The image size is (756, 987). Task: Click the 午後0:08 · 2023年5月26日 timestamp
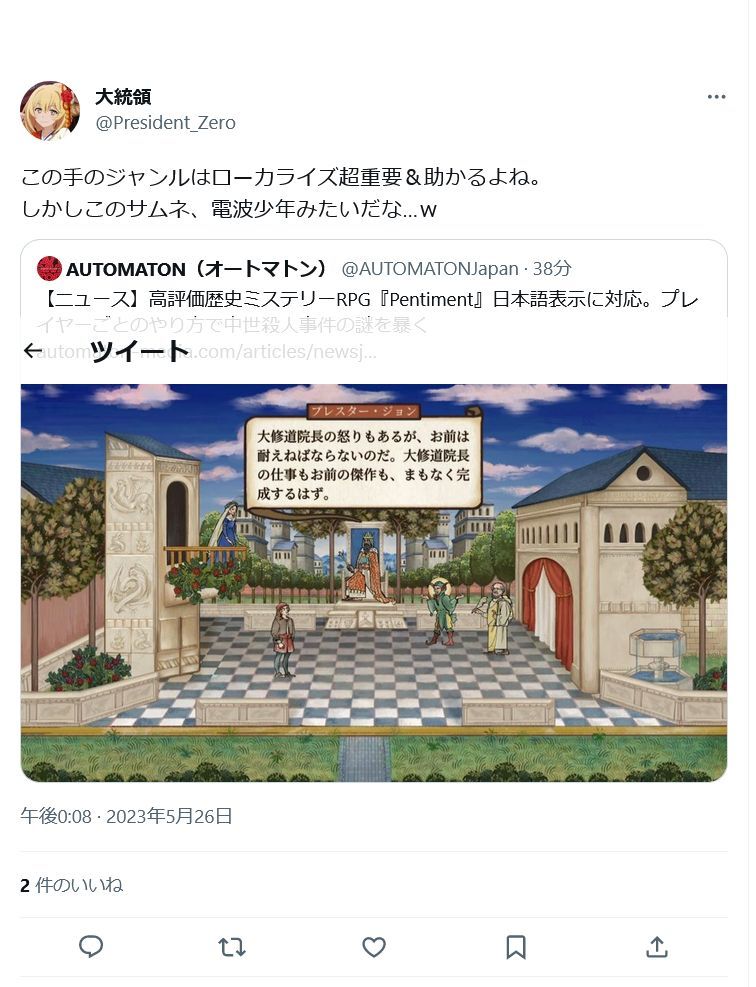[127, 816]
